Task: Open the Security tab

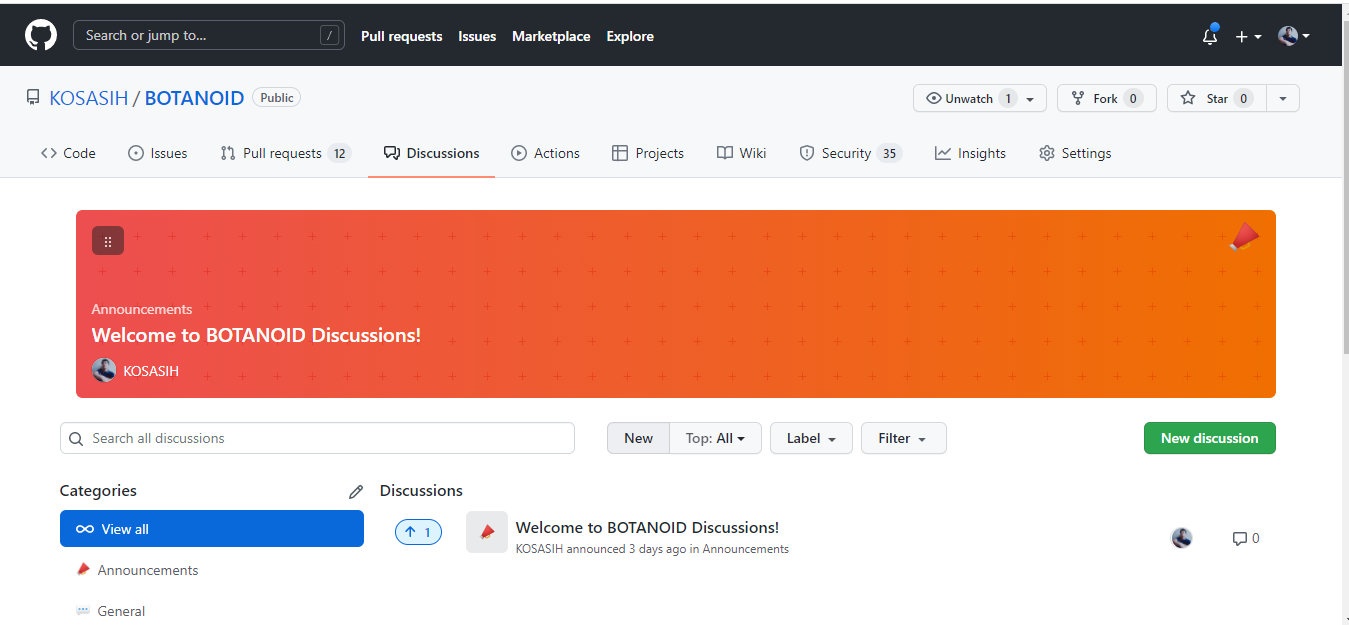Action: pyautogui.click(x=850, y=153)
